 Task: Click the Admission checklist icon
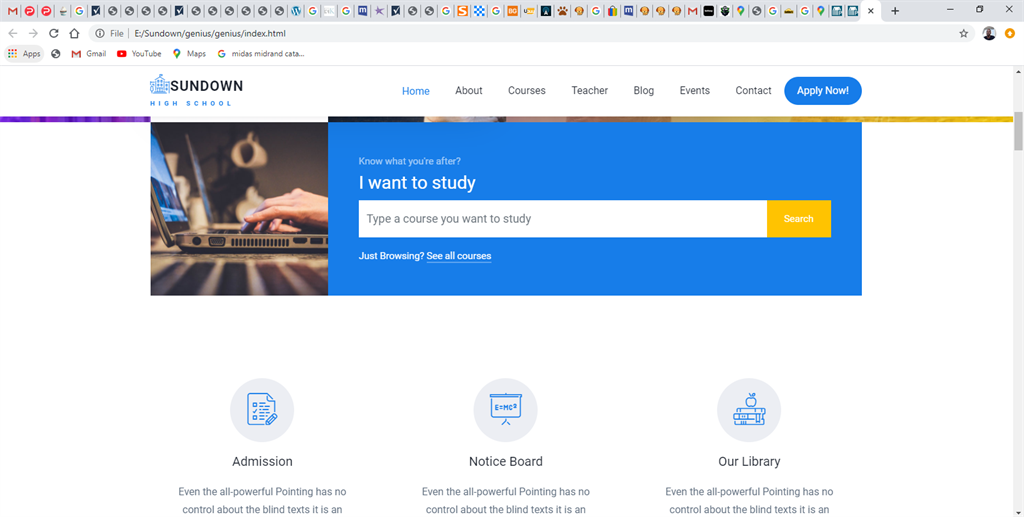click(x=262, y=410)
